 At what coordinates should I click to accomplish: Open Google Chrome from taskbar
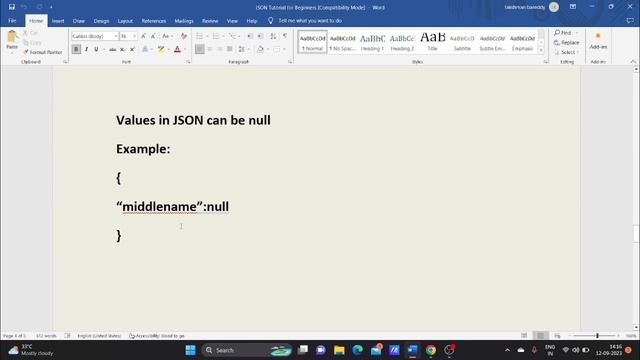431,350
